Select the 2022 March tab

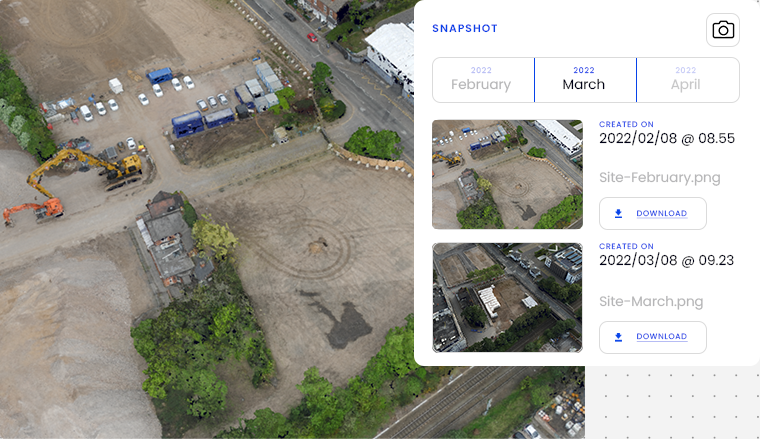[585, 80]
